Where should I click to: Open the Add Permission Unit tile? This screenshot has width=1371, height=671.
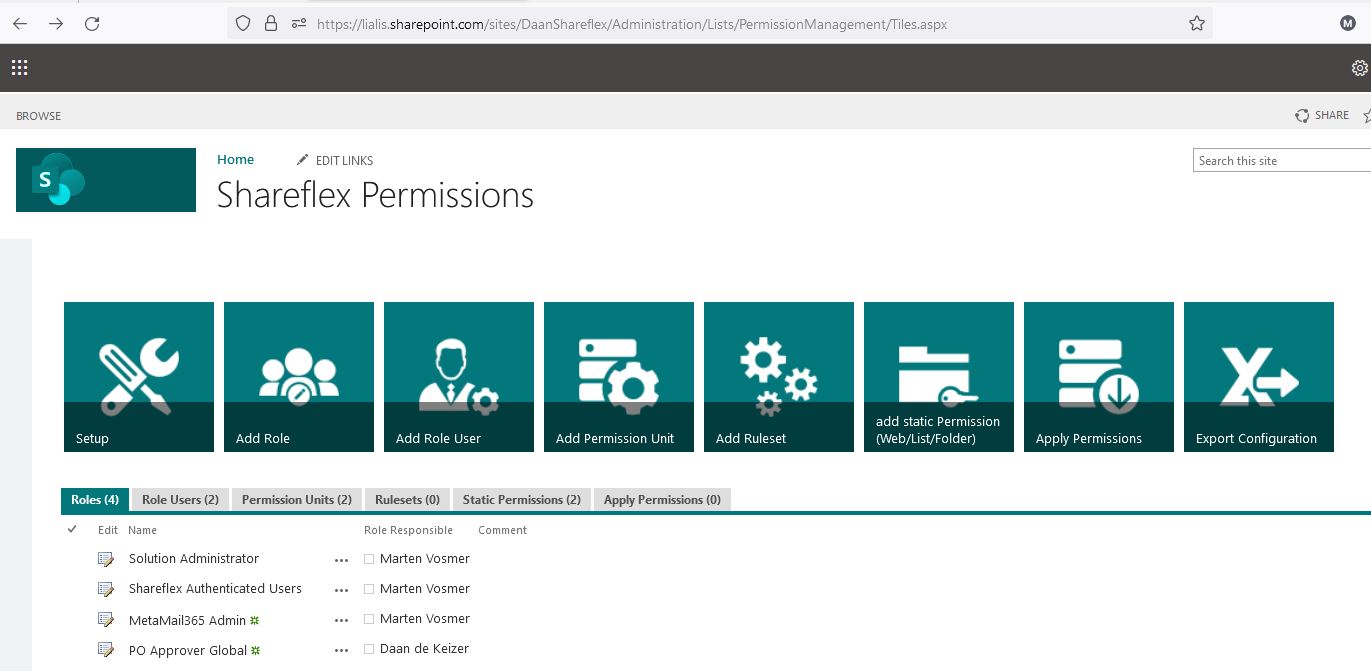pos(618,377)
